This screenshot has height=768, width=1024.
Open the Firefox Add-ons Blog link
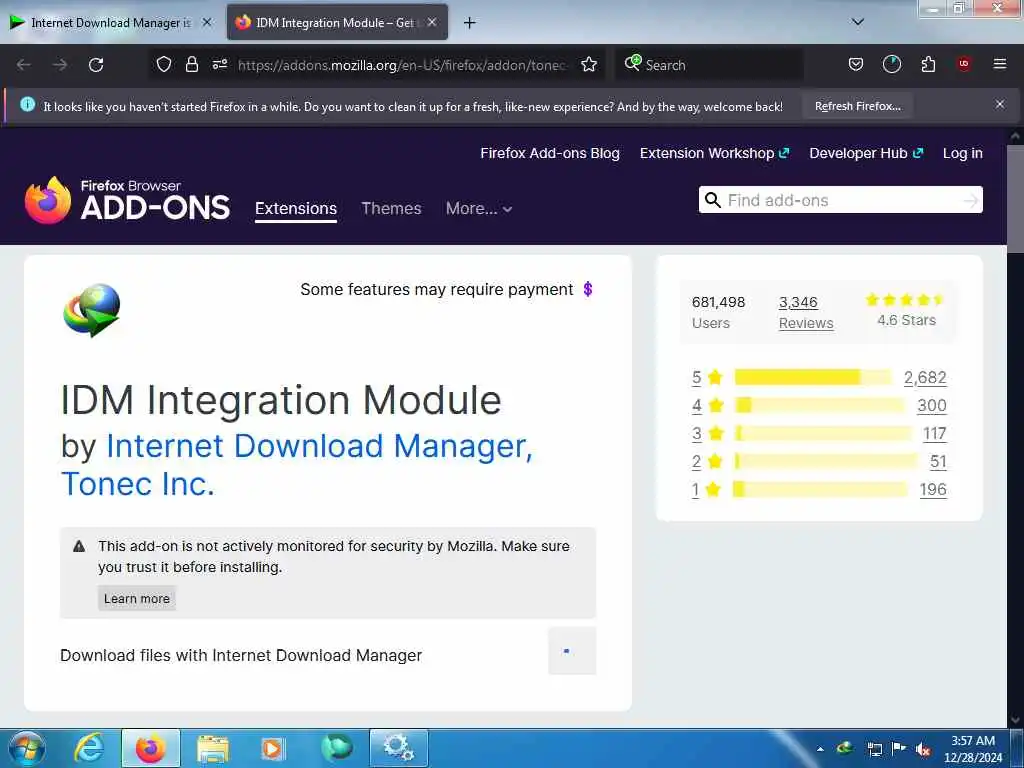(x=550, y=153)
